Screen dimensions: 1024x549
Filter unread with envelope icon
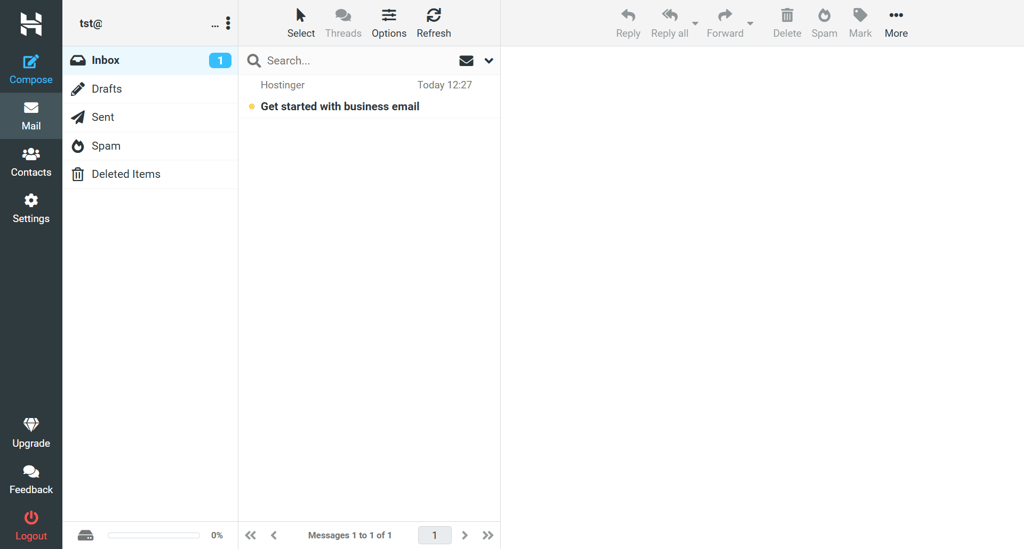click(x=466, y=61)
